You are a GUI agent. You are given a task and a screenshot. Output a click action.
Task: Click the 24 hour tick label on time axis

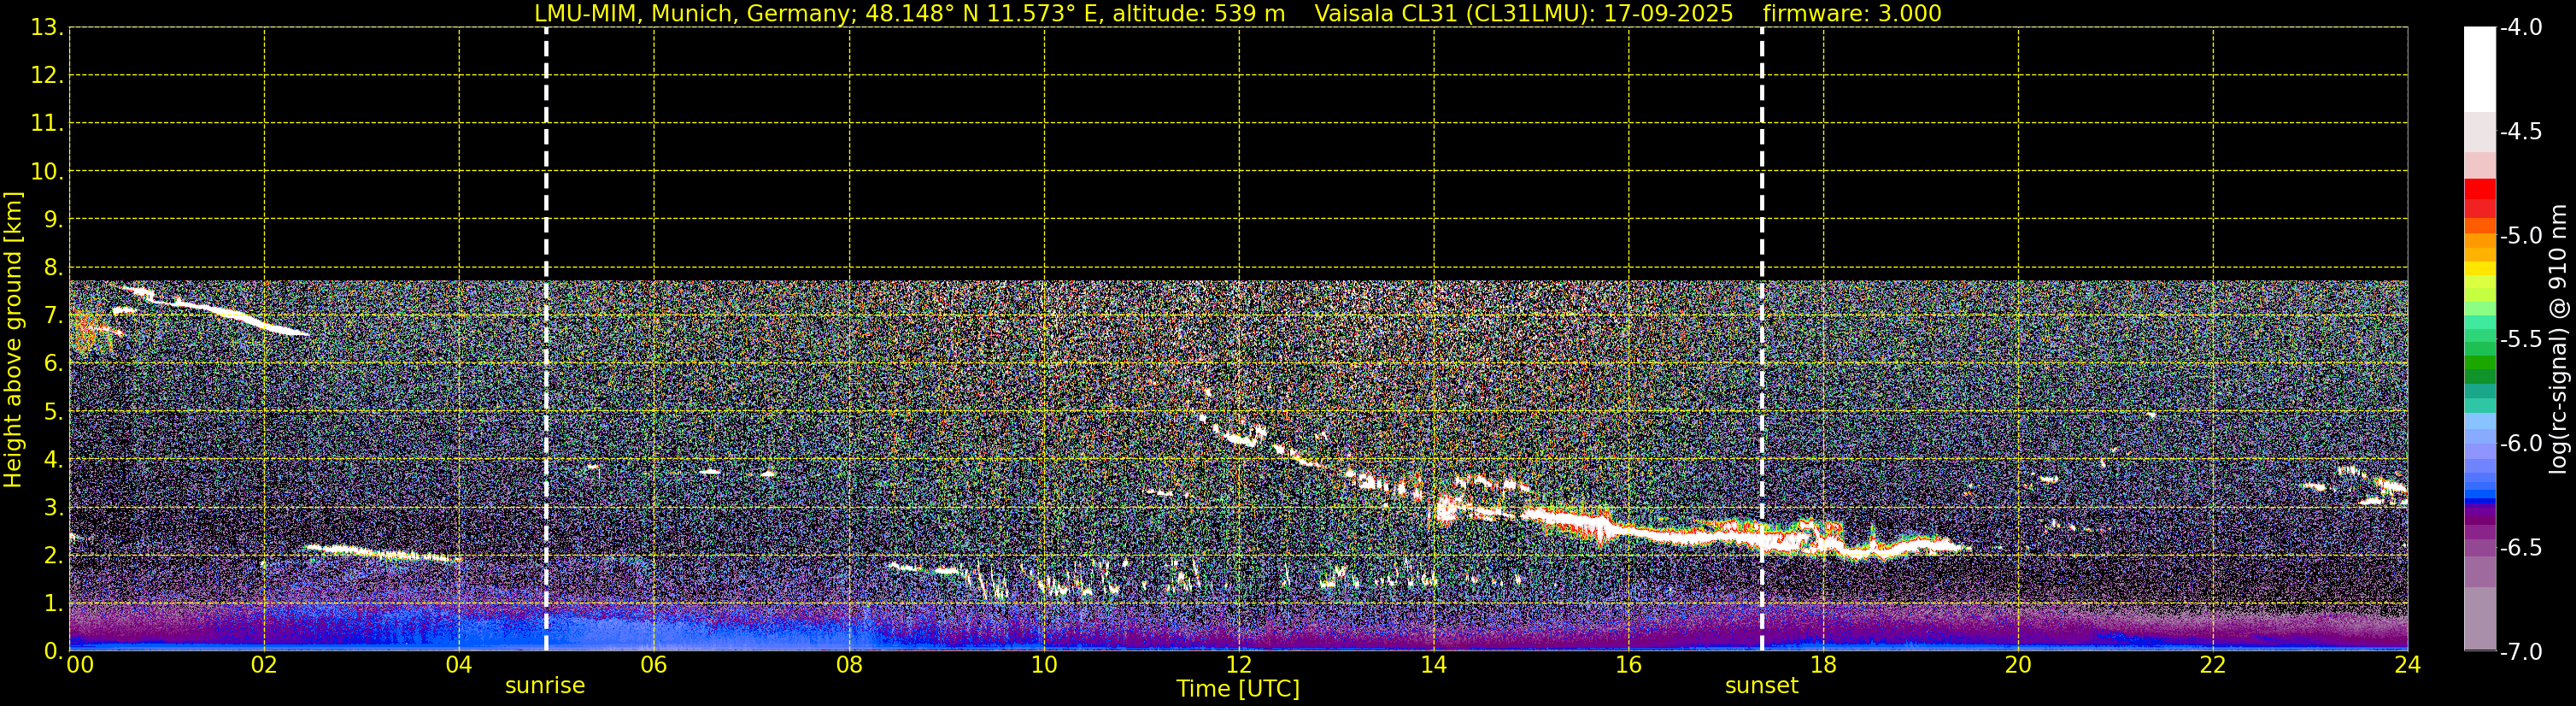[2407, 666]
